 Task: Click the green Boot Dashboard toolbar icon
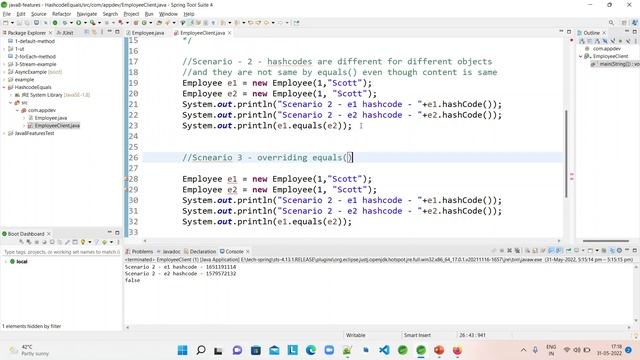[55, 23]
